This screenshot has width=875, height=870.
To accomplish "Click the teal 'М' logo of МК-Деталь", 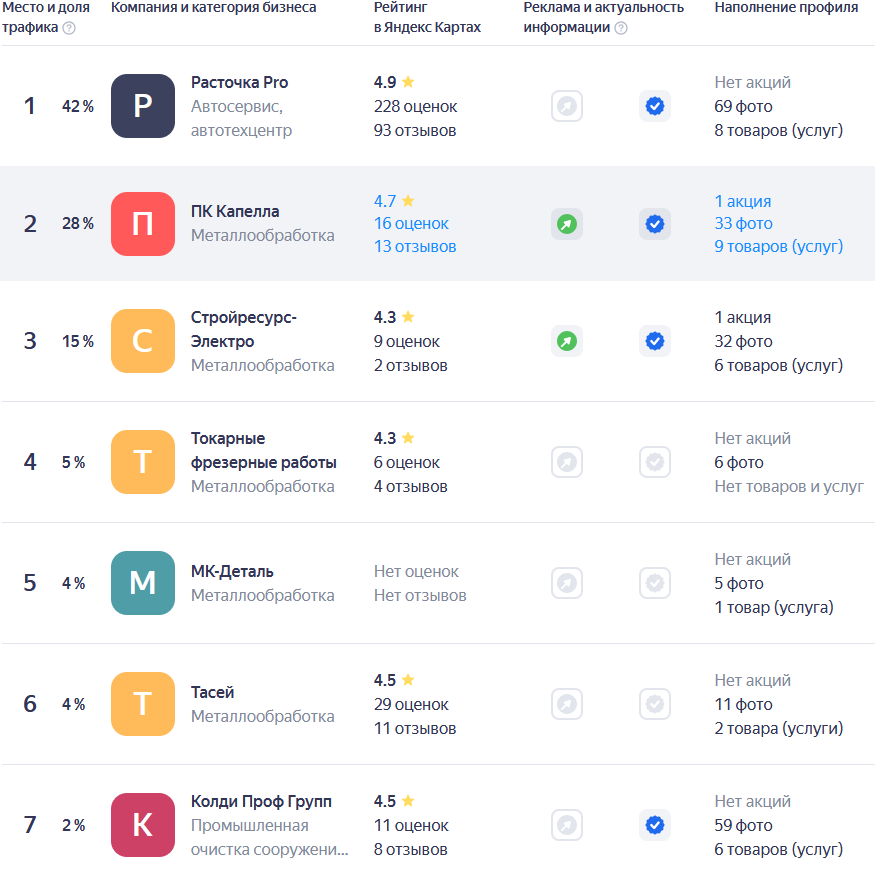I will pos(143,583).
